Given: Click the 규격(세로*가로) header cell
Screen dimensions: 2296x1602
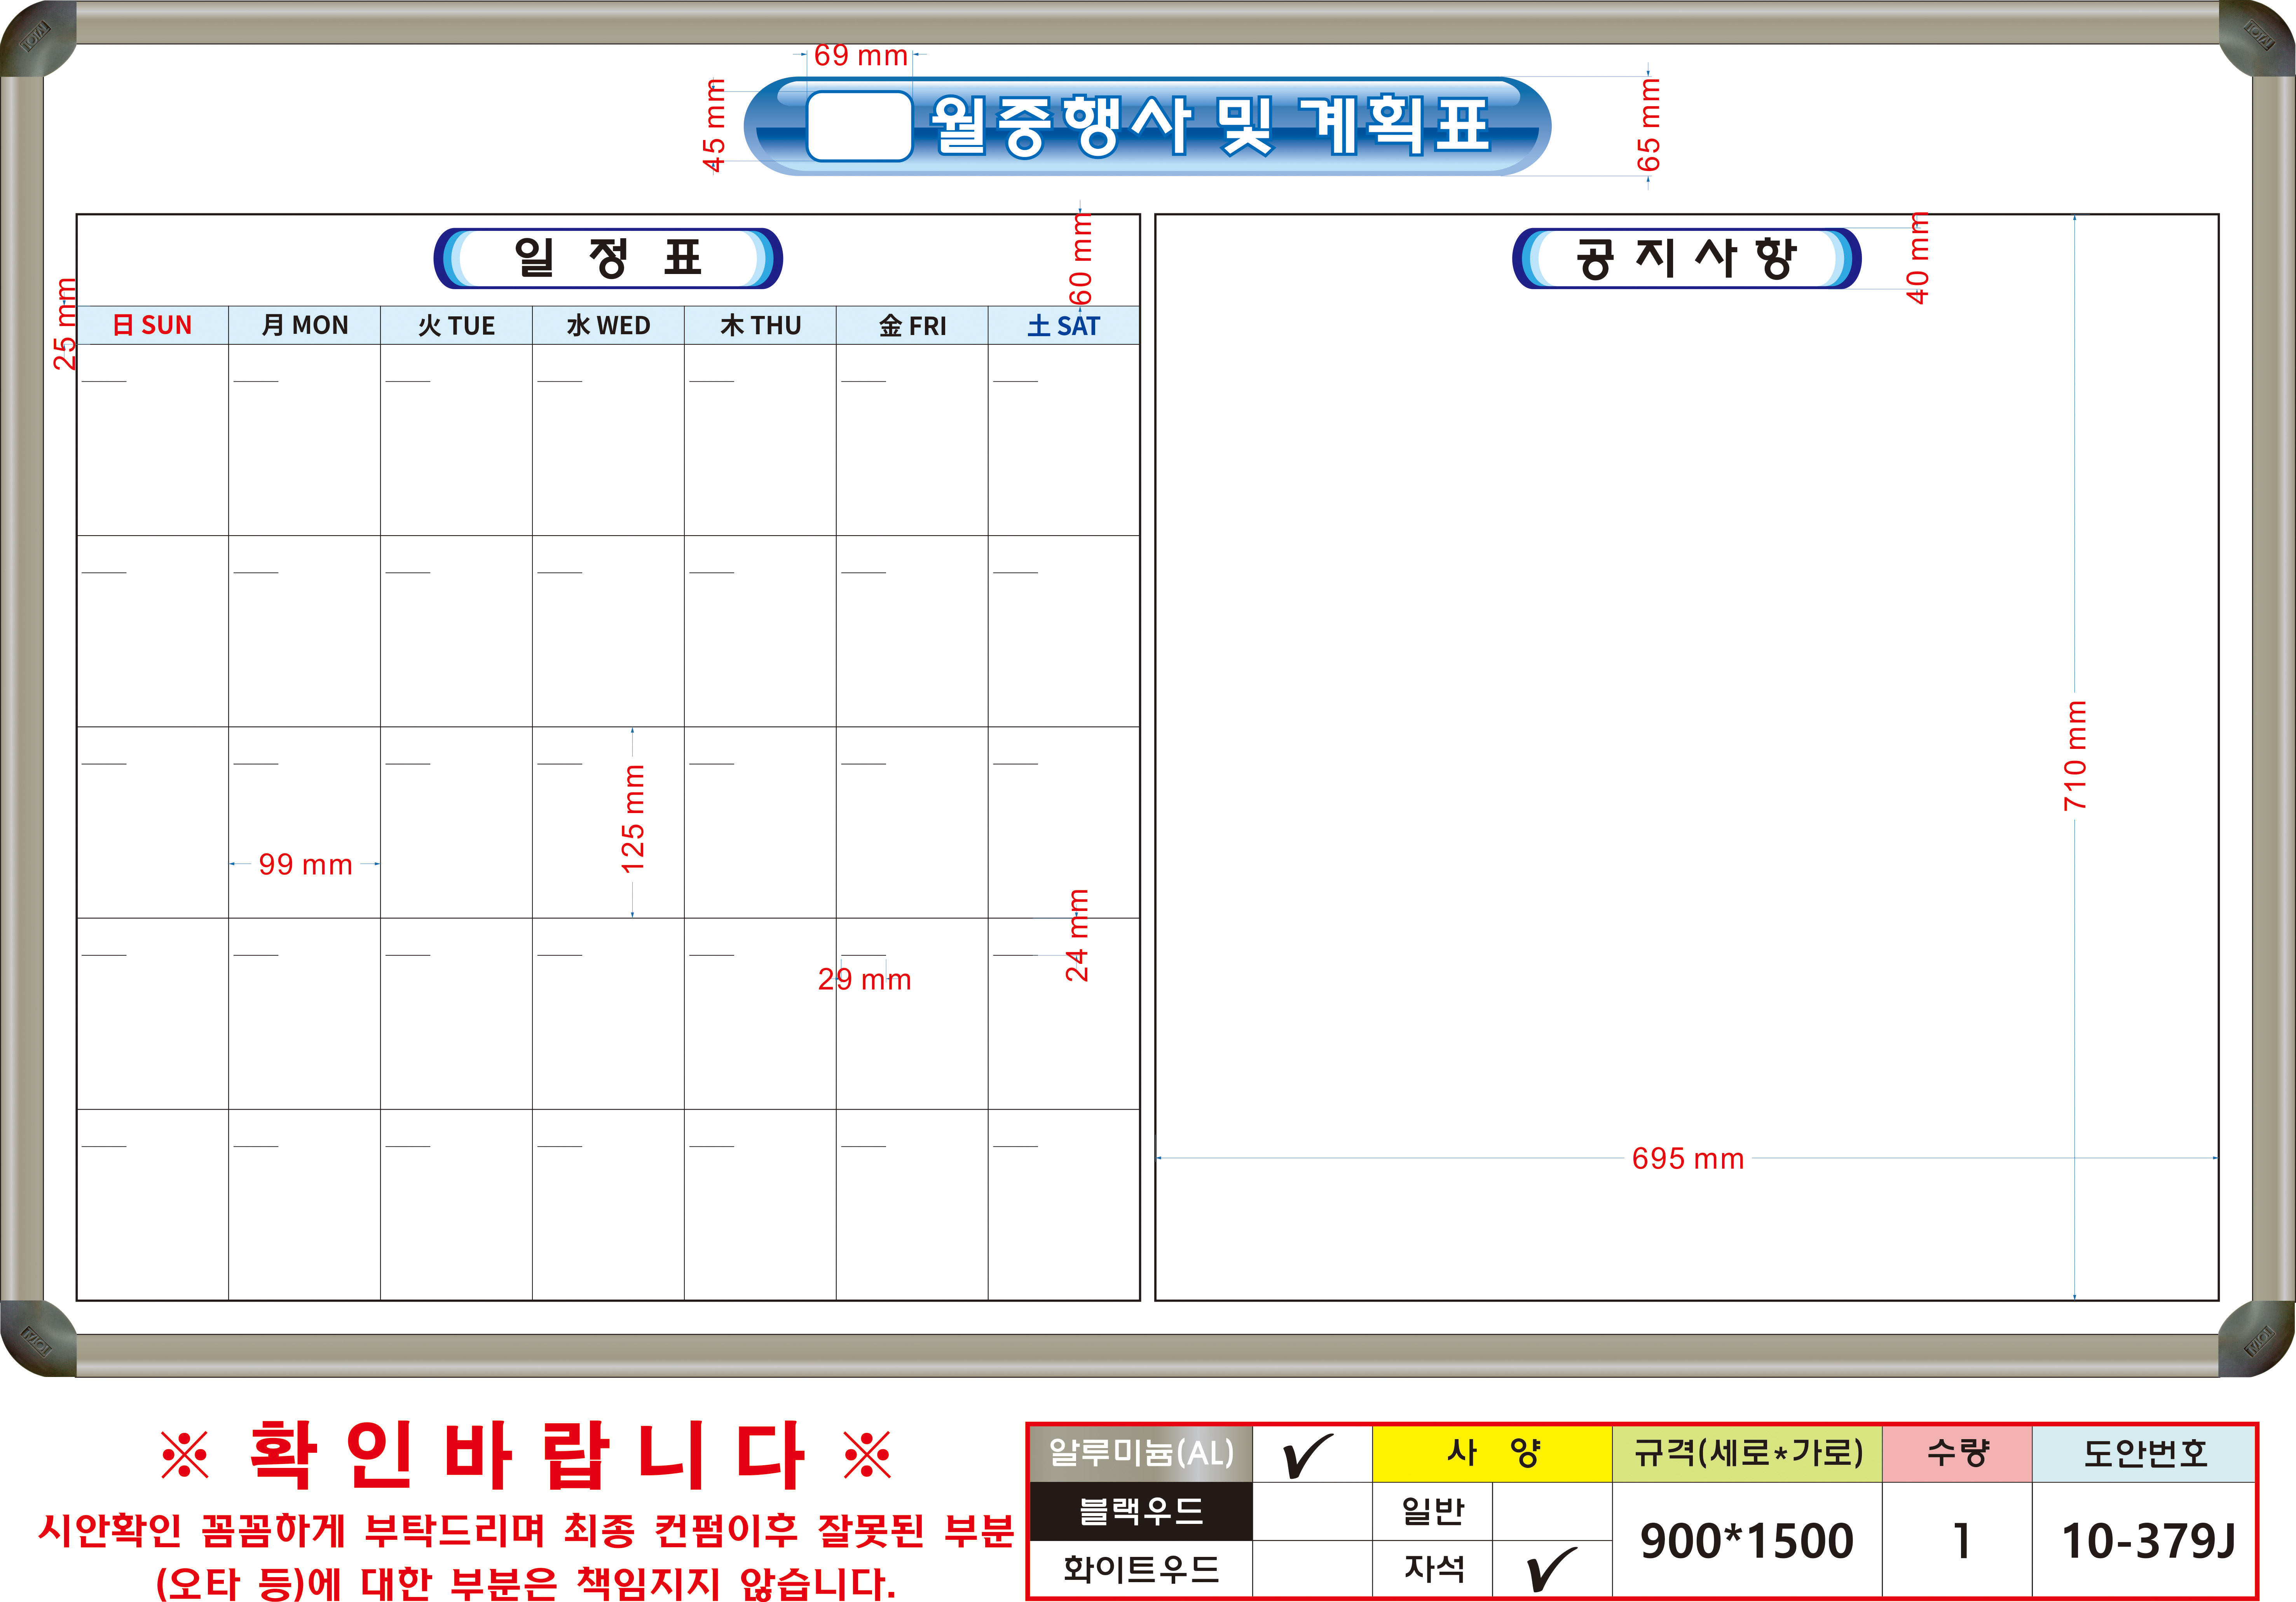Looking at the screenshot, I should [x=1747, y=1454].
